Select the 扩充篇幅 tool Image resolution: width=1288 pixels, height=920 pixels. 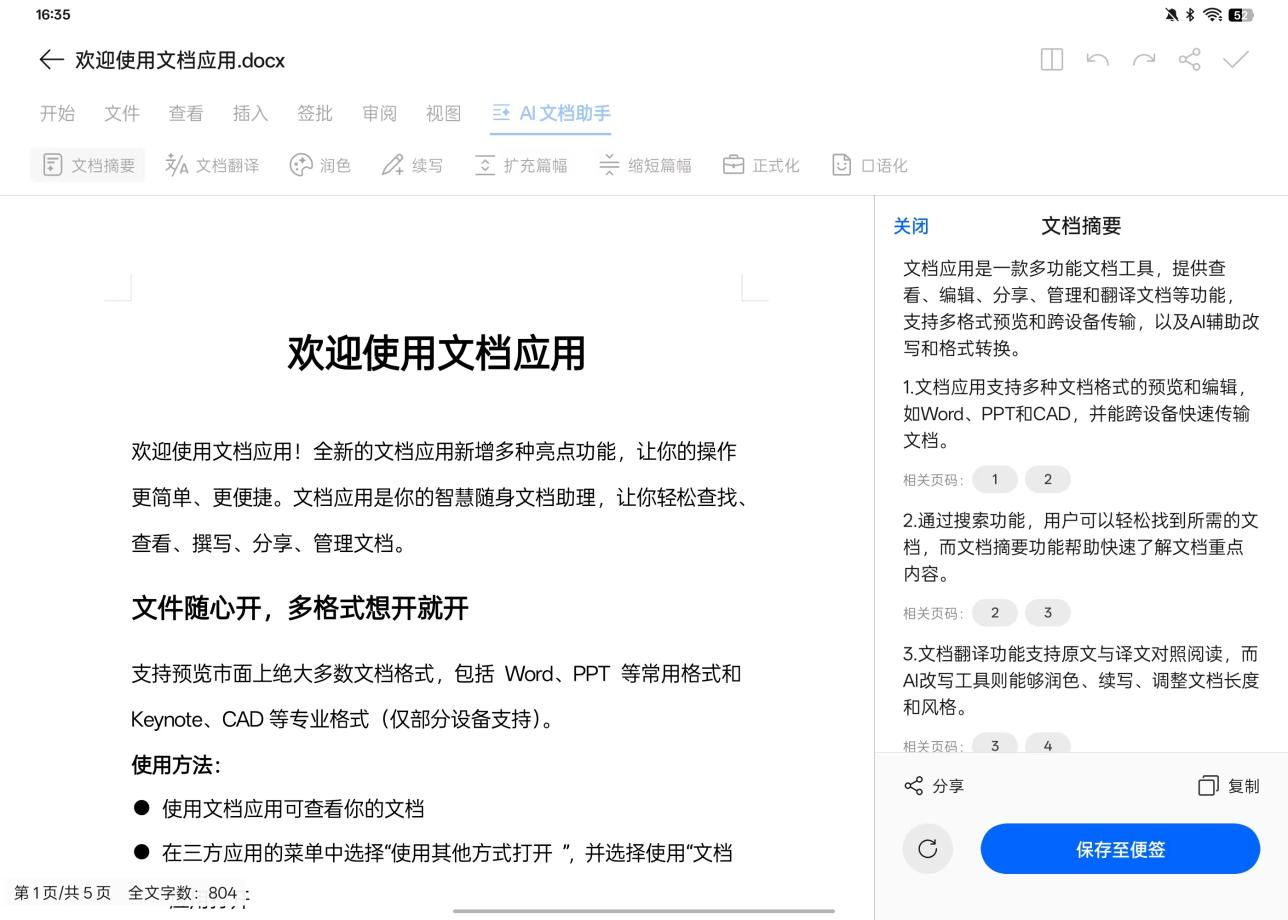(520, 165)
